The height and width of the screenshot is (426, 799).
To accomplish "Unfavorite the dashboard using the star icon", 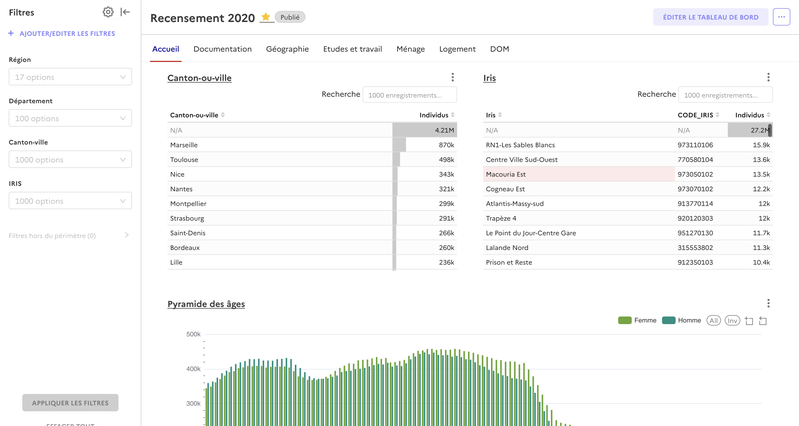I will click(x=266, y=17).
